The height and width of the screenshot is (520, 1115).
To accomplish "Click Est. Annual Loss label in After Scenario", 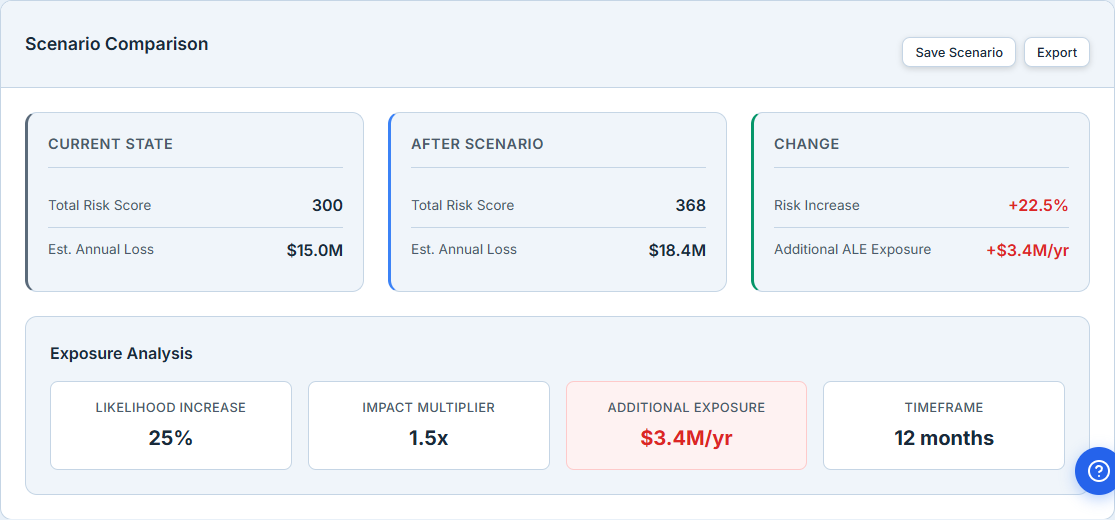I will 464,250.
